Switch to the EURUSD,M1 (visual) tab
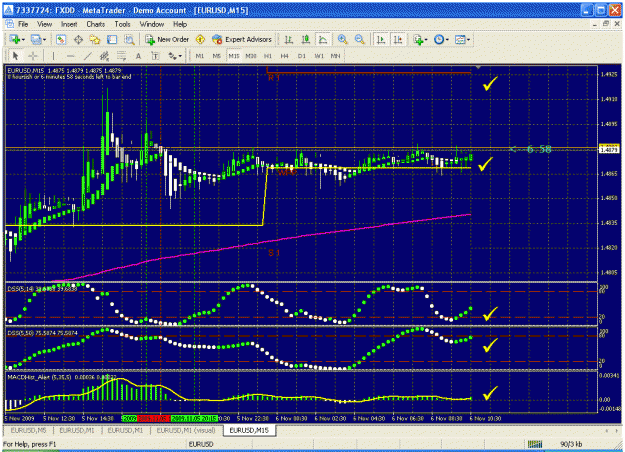Image resolution: width=625 pixels, height=452 pixels. coord(186,430)
